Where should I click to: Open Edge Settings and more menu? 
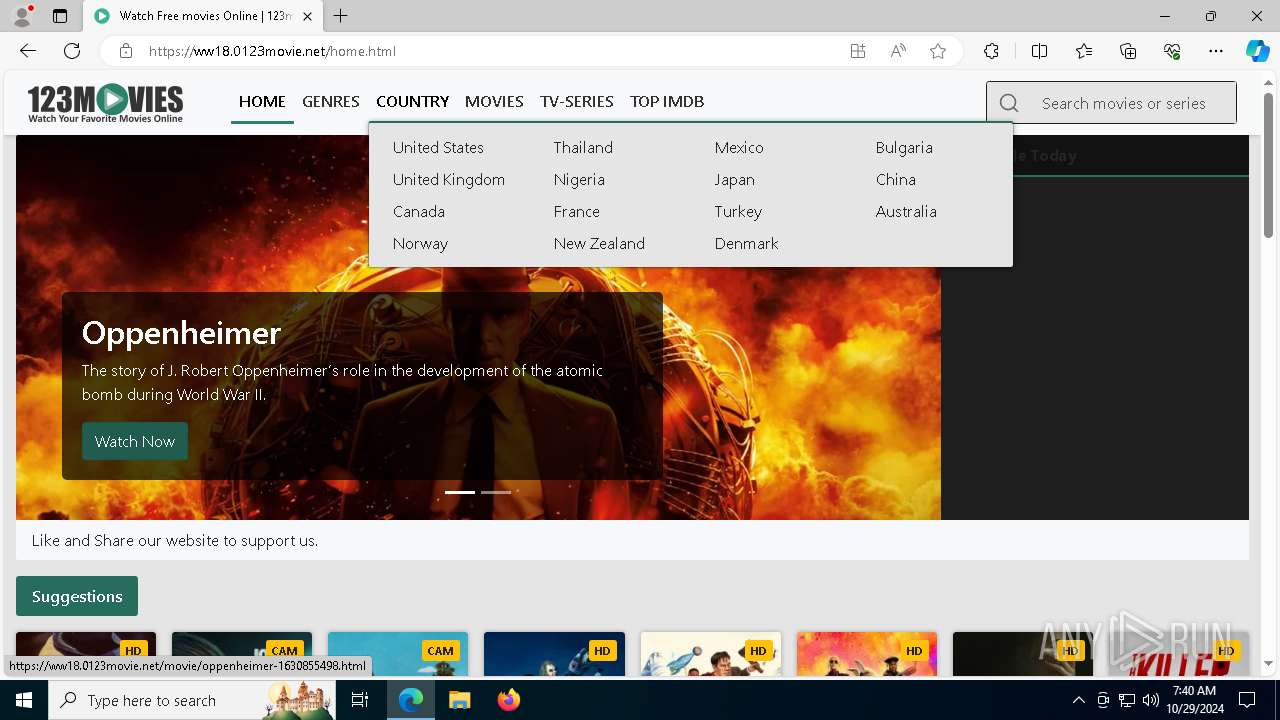(1216, 51)
